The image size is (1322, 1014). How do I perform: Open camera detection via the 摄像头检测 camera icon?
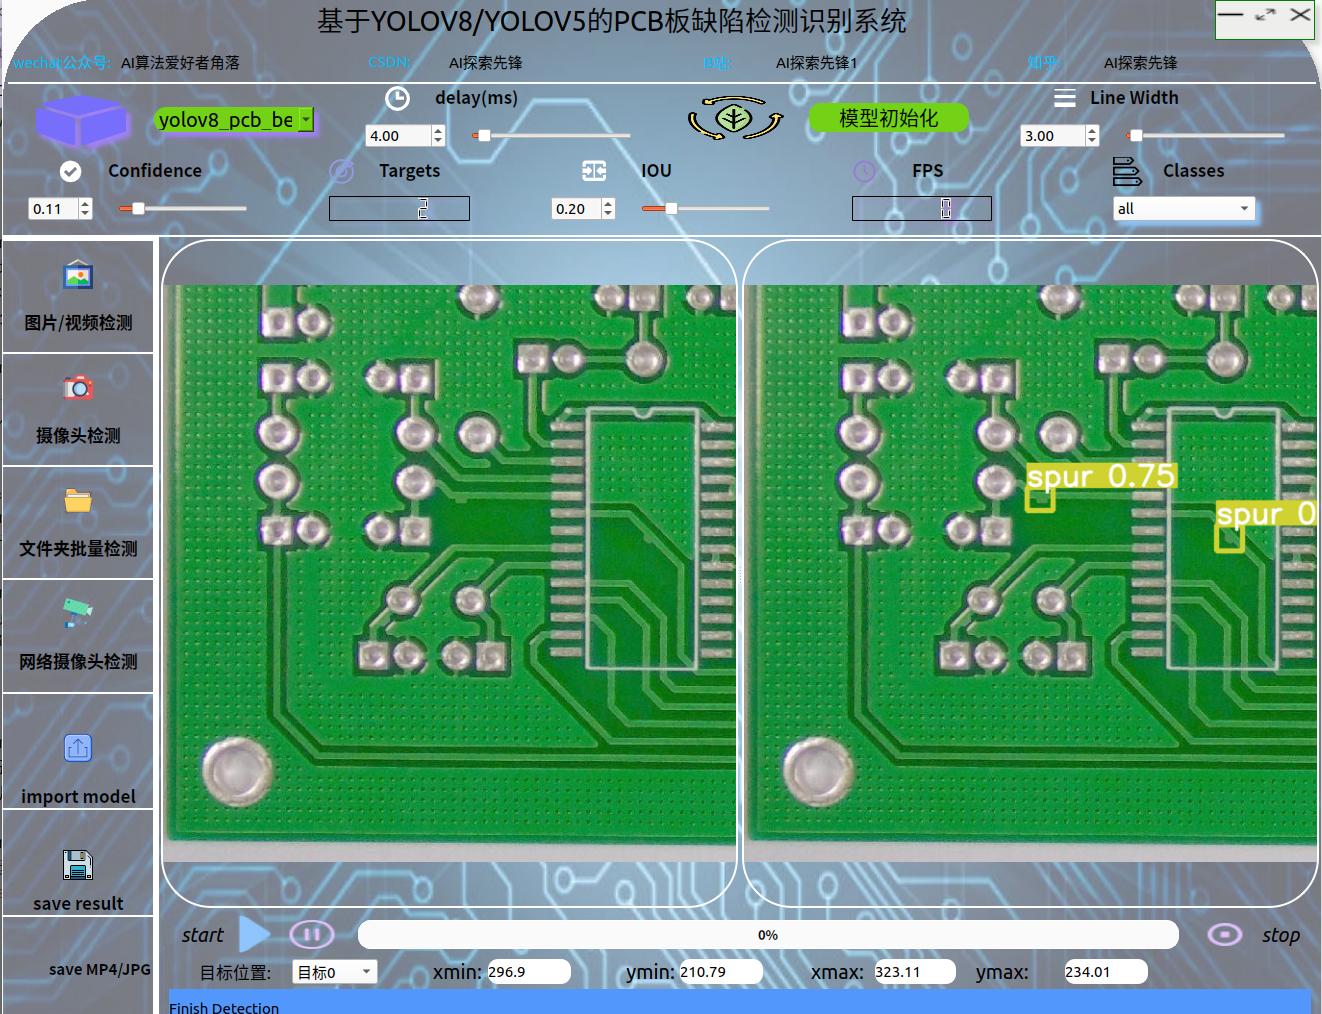point(76,387)
